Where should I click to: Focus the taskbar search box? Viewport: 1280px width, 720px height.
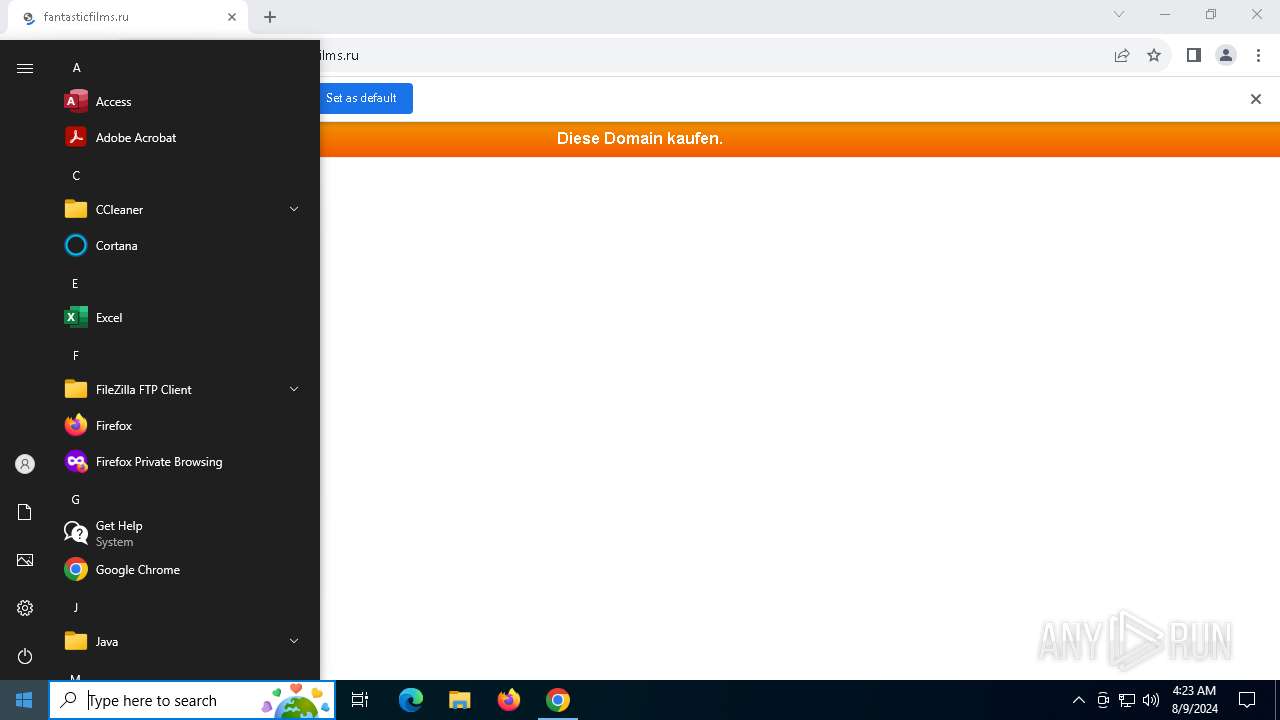(x=192, y=700)
